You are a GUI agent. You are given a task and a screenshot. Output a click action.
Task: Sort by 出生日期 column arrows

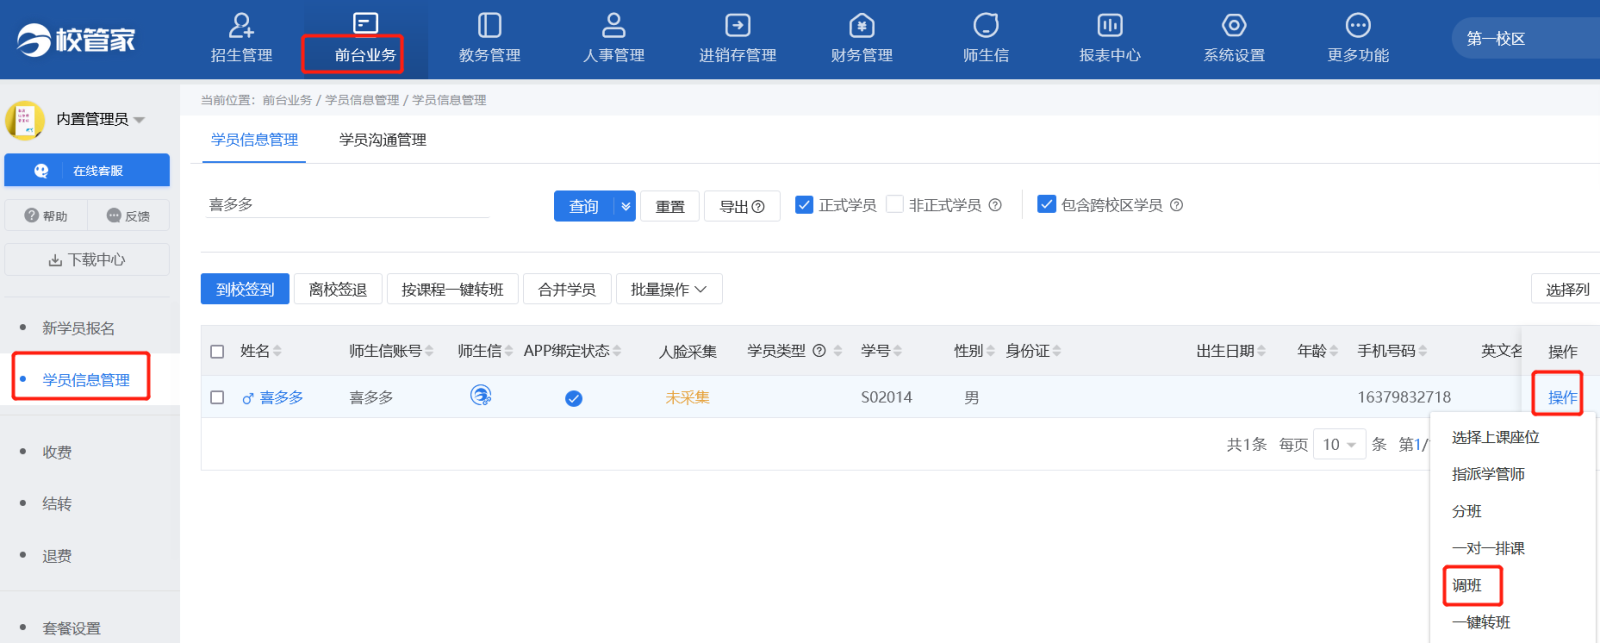click(x=1261, y=351)
